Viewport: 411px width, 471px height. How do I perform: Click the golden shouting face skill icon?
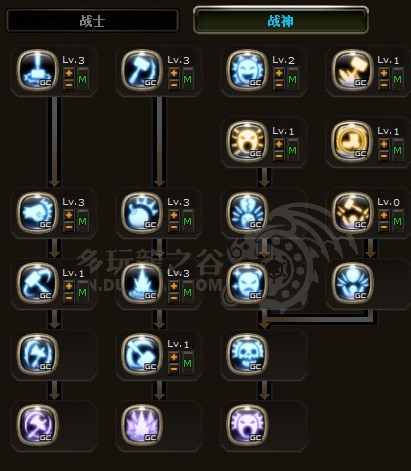[x=247, y=141]
